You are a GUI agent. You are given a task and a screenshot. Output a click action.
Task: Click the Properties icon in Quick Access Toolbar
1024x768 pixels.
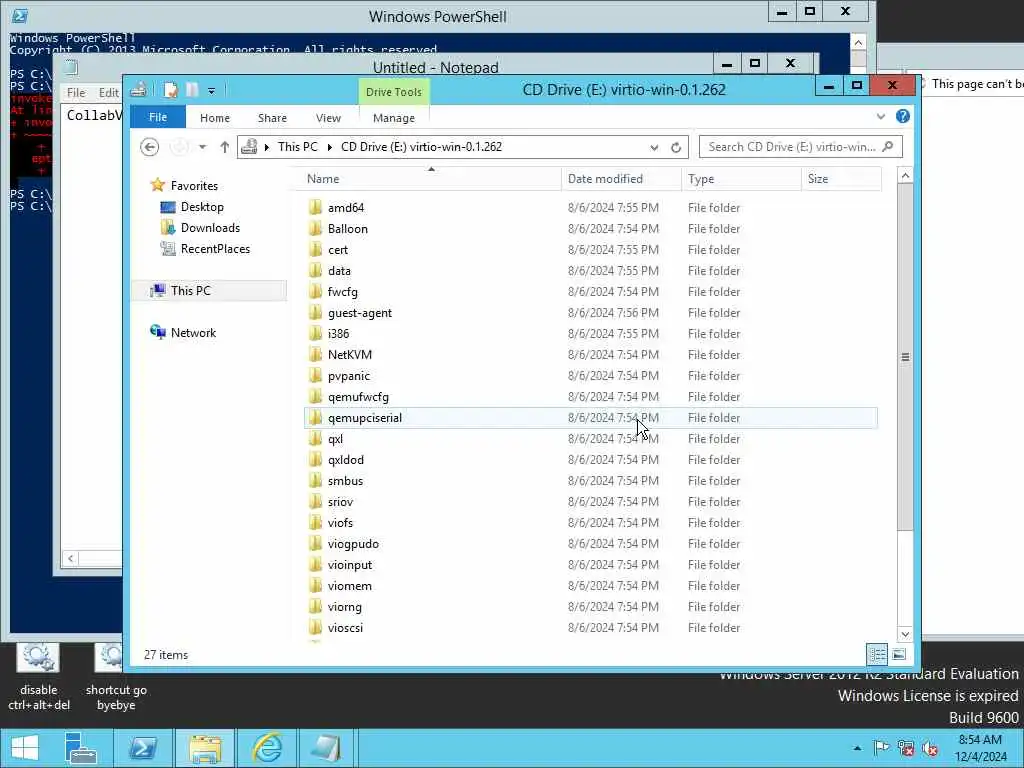pos(170,90)
